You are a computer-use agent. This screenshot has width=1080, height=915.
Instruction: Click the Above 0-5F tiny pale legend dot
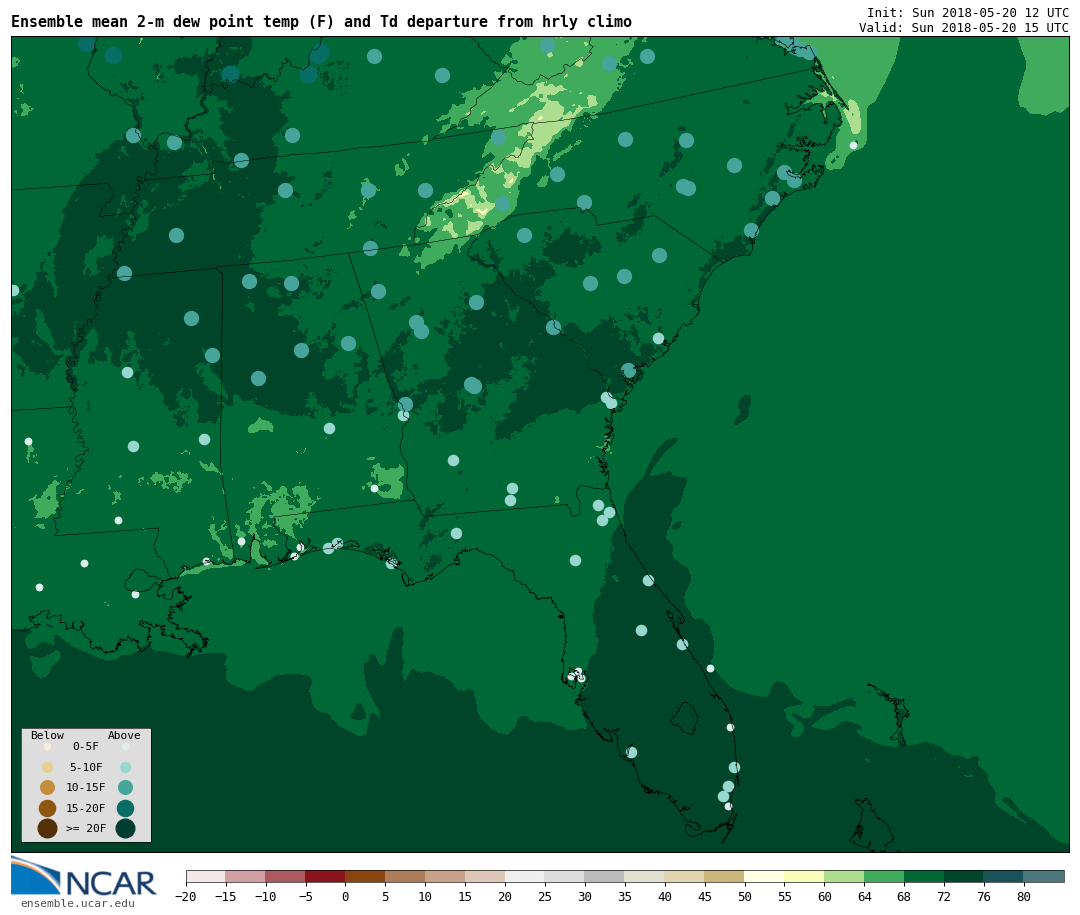coord(125,746)
